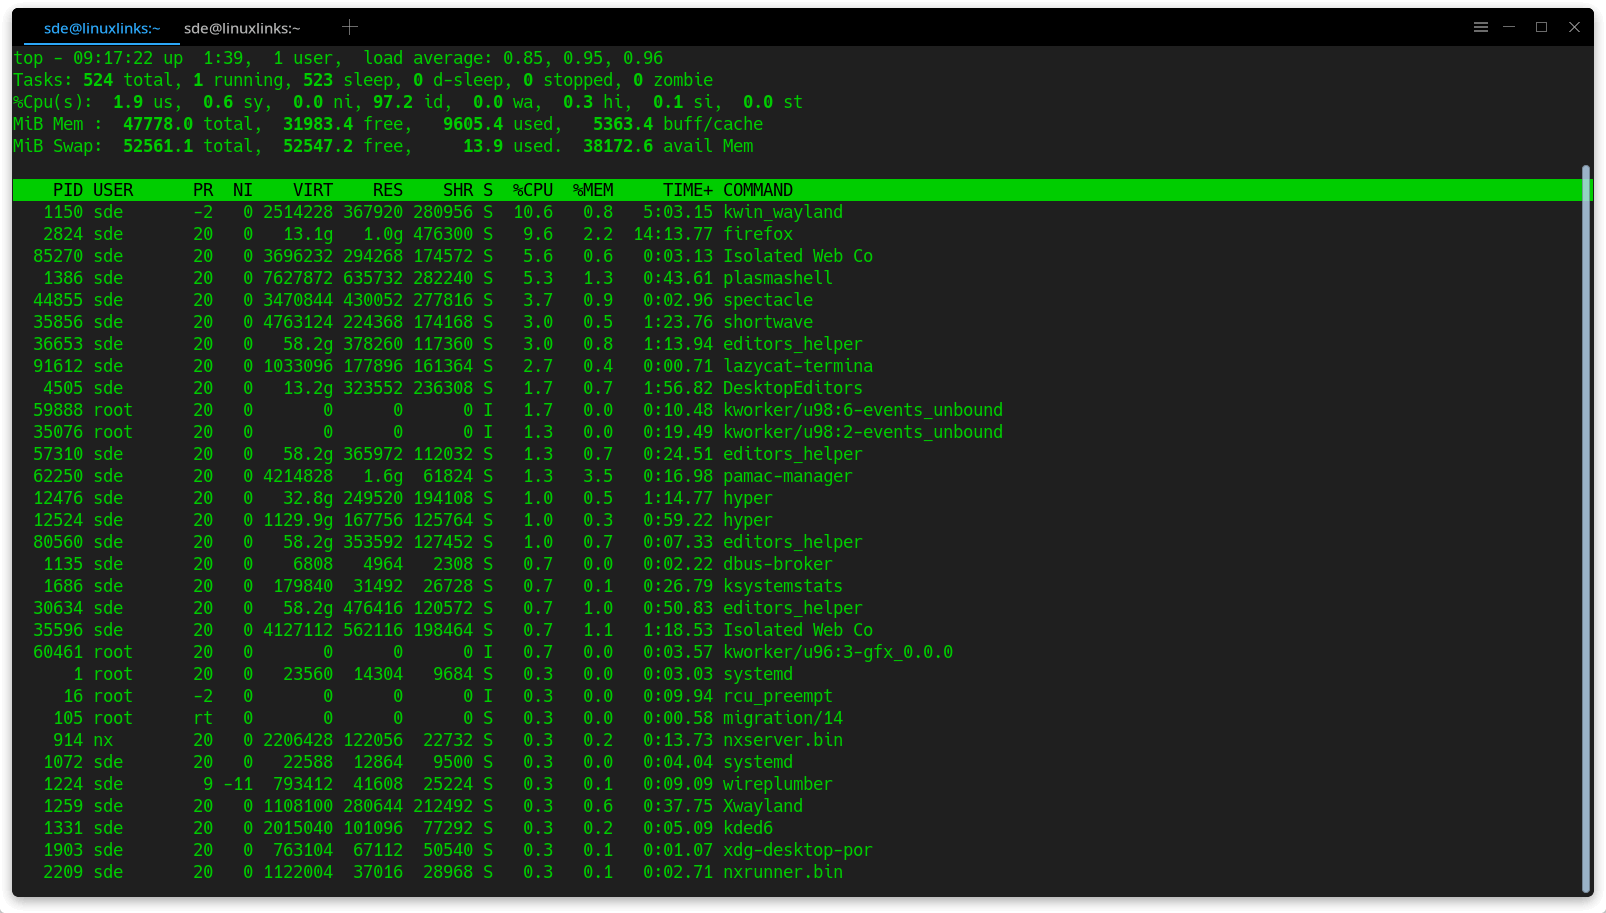The height and width of the screenshot is (913, 1606).
Task: Click the pamac-manager process entry
Action: 788,476
